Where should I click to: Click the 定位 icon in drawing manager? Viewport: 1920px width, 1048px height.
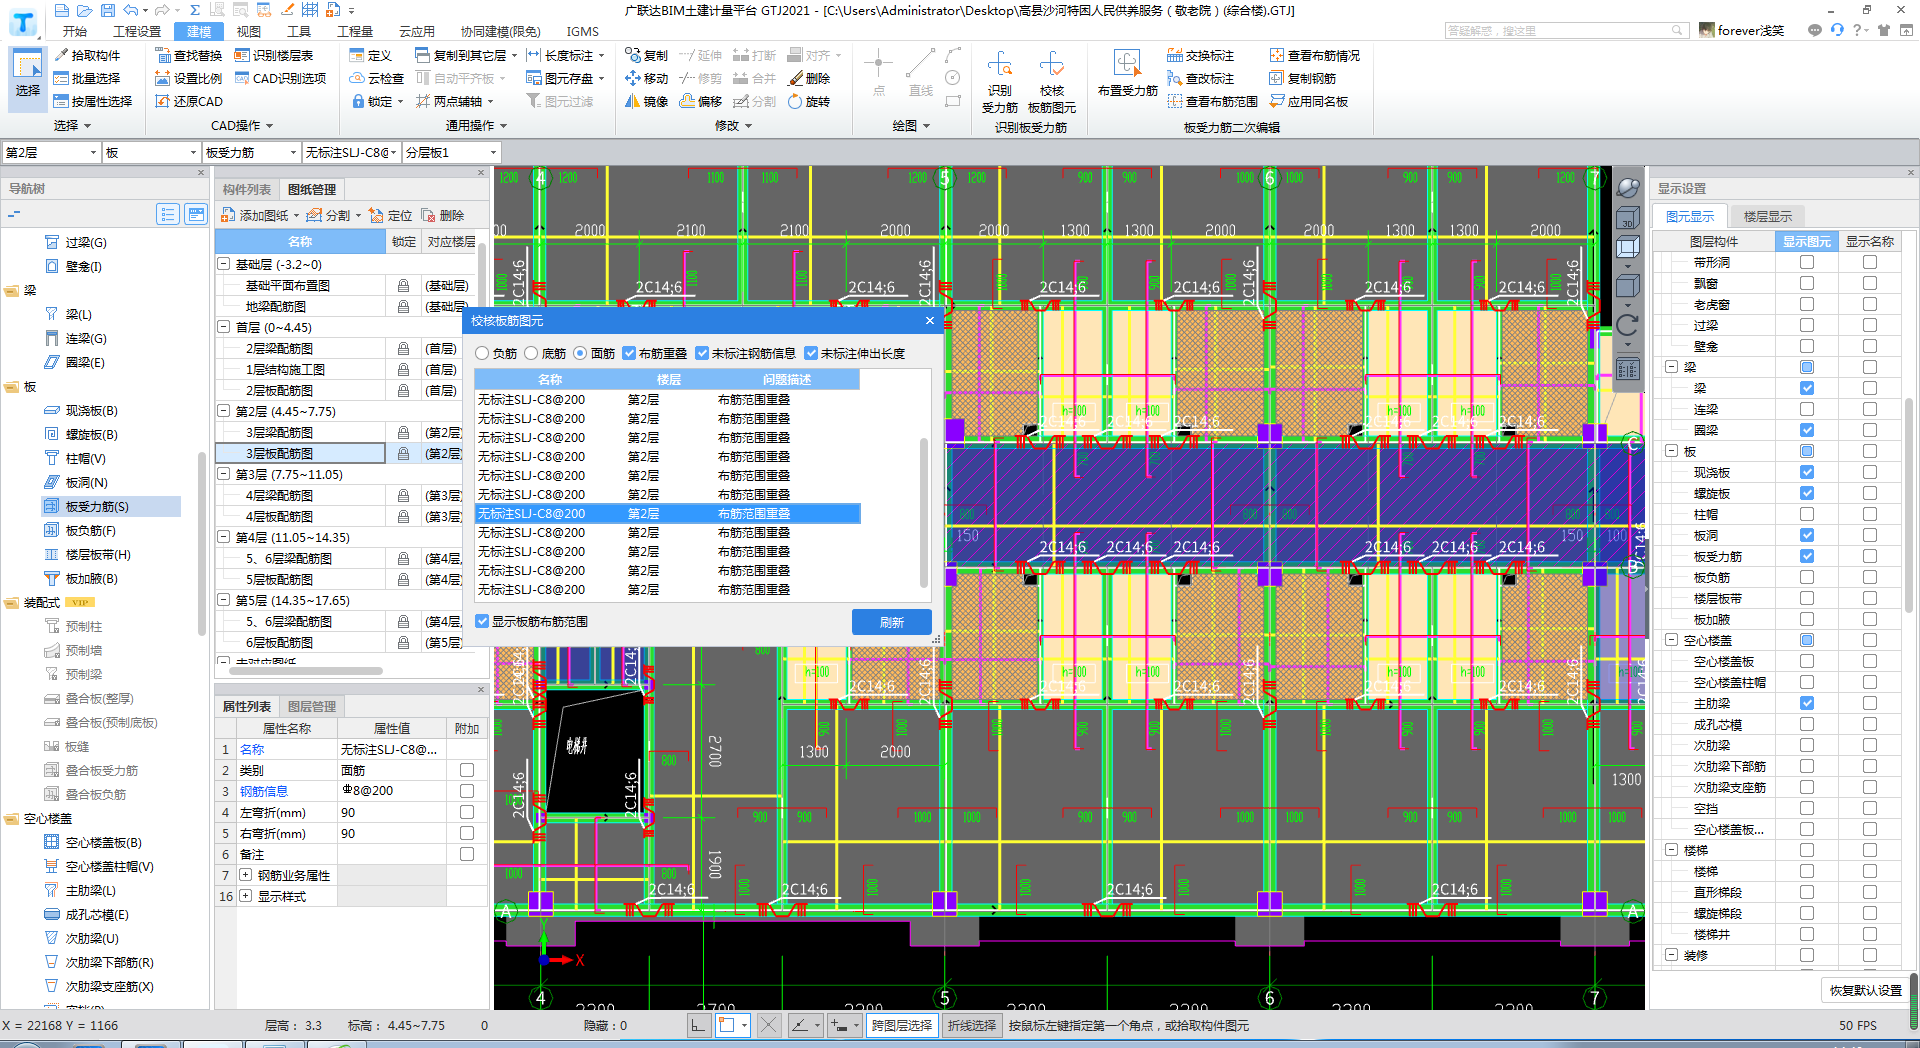pos(376,215)
